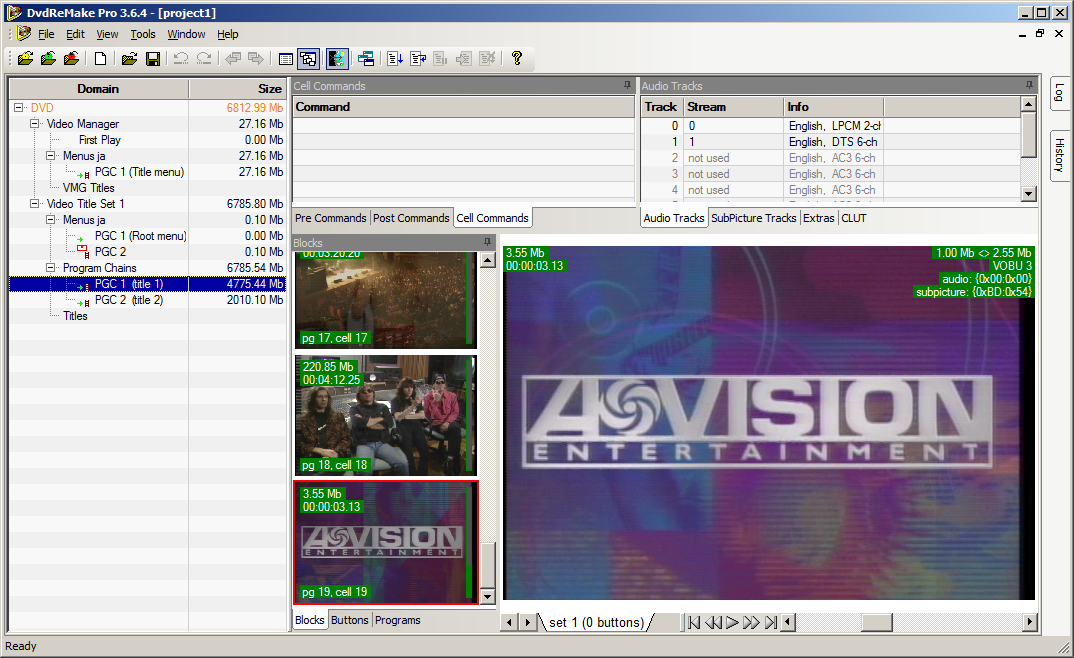Switch to CLUT tab
Image resolution: width=1074 pixels, height=658 pixels.
853,218
